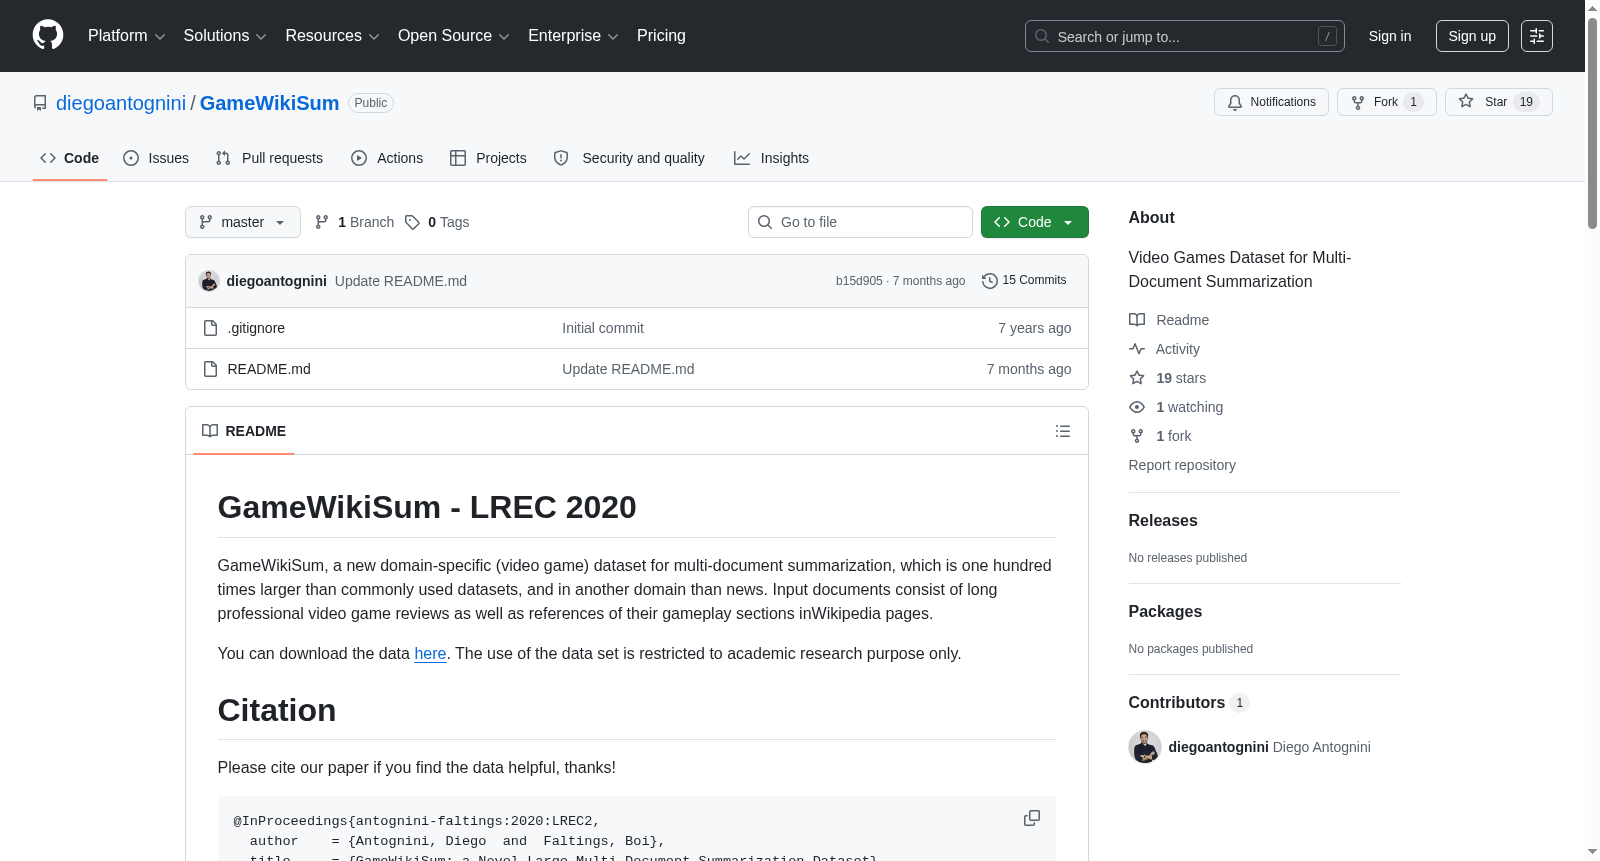
Task: Click the Go to file input
Action: [x=860, y=222]
